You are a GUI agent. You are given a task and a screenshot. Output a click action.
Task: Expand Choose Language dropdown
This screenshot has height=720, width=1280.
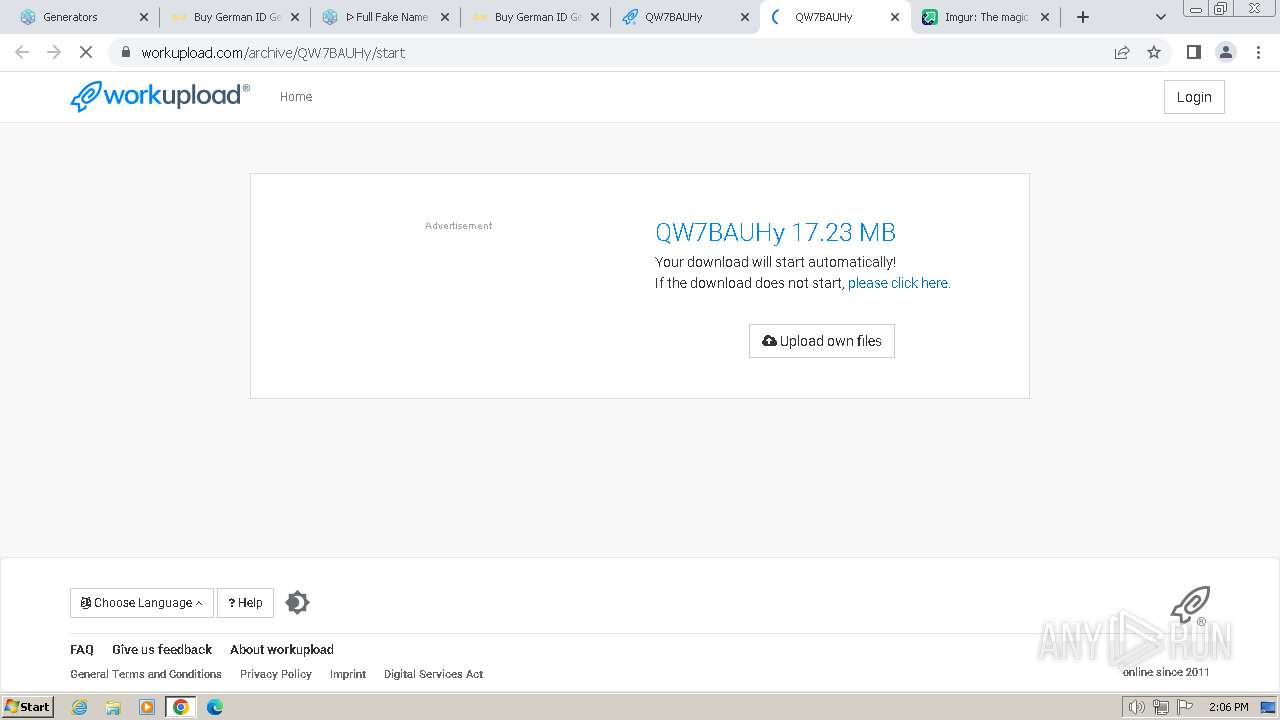[142, 603]
